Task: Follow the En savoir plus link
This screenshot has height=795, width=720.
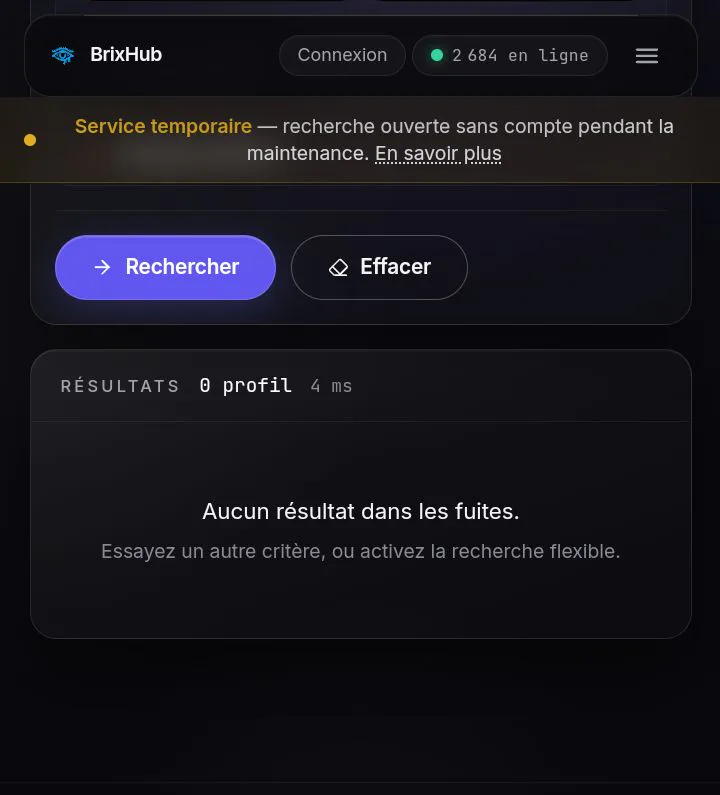Action: (x=438, y=154)
